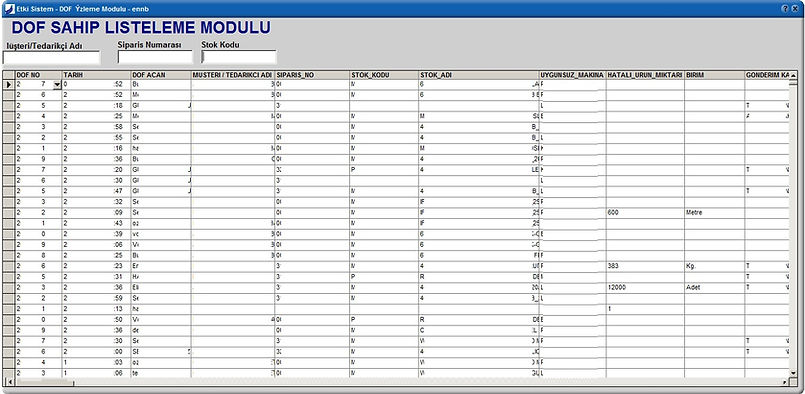Click the vertical scrollbar up arrow
The height and width of the screenshot is (394, 805).
point(793,76)
